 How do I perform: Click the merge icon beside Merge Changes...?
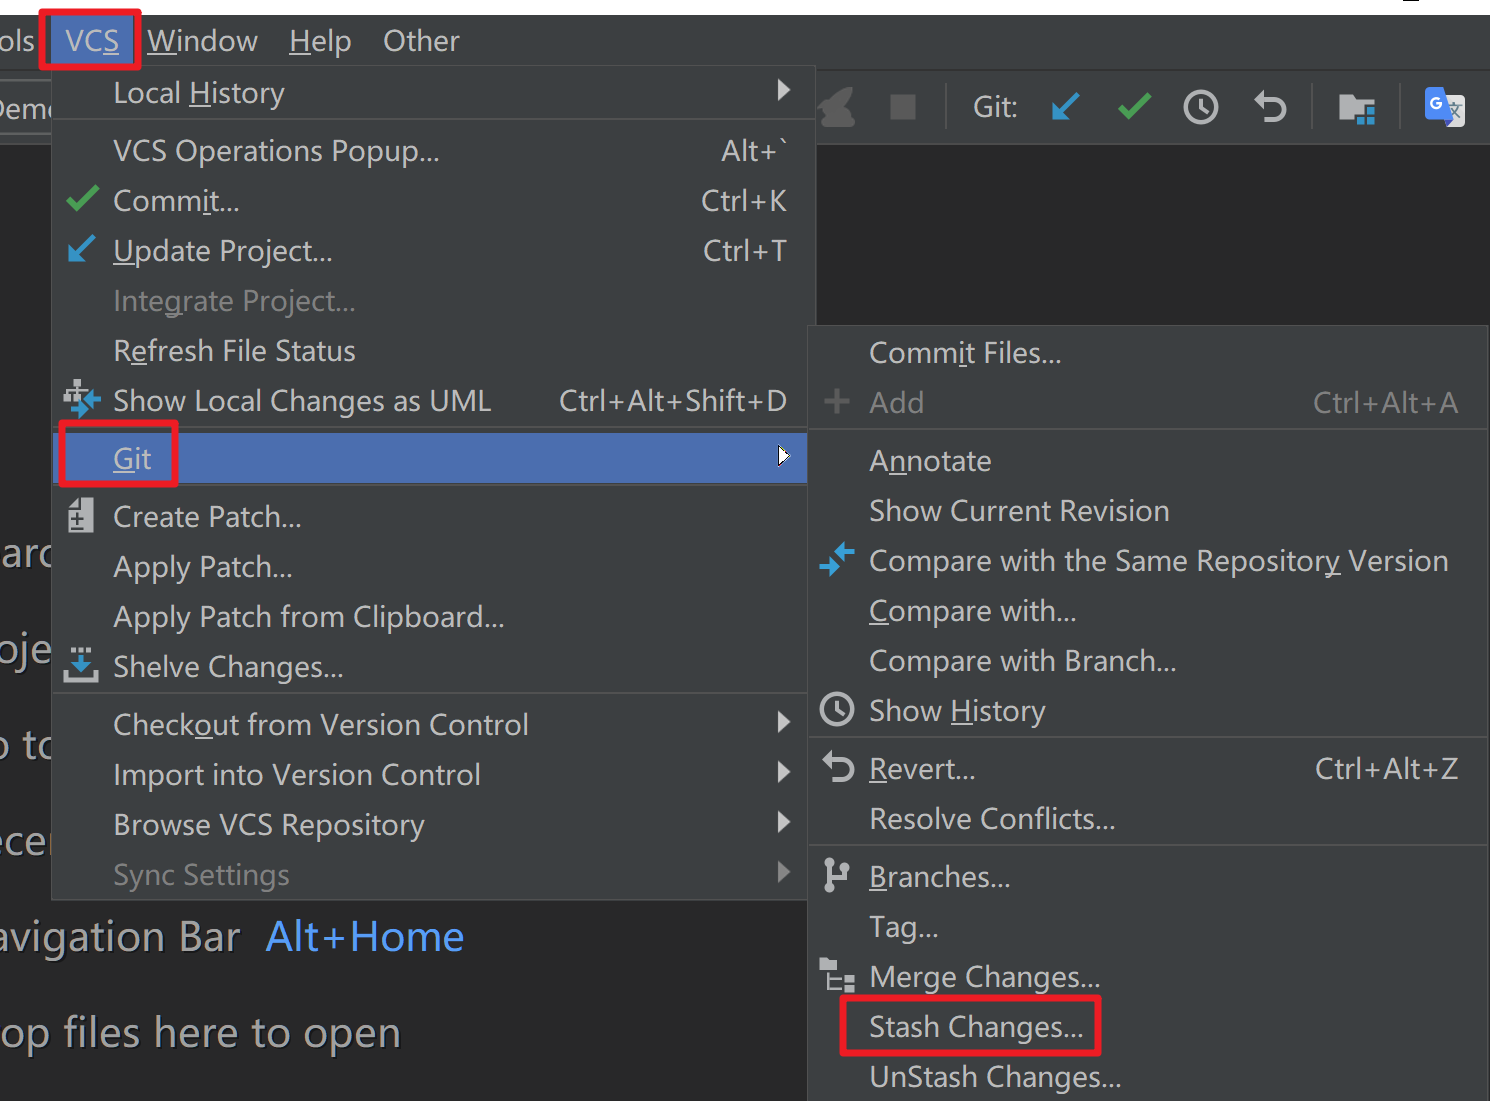pyautogui.click(x=837, y=975)
